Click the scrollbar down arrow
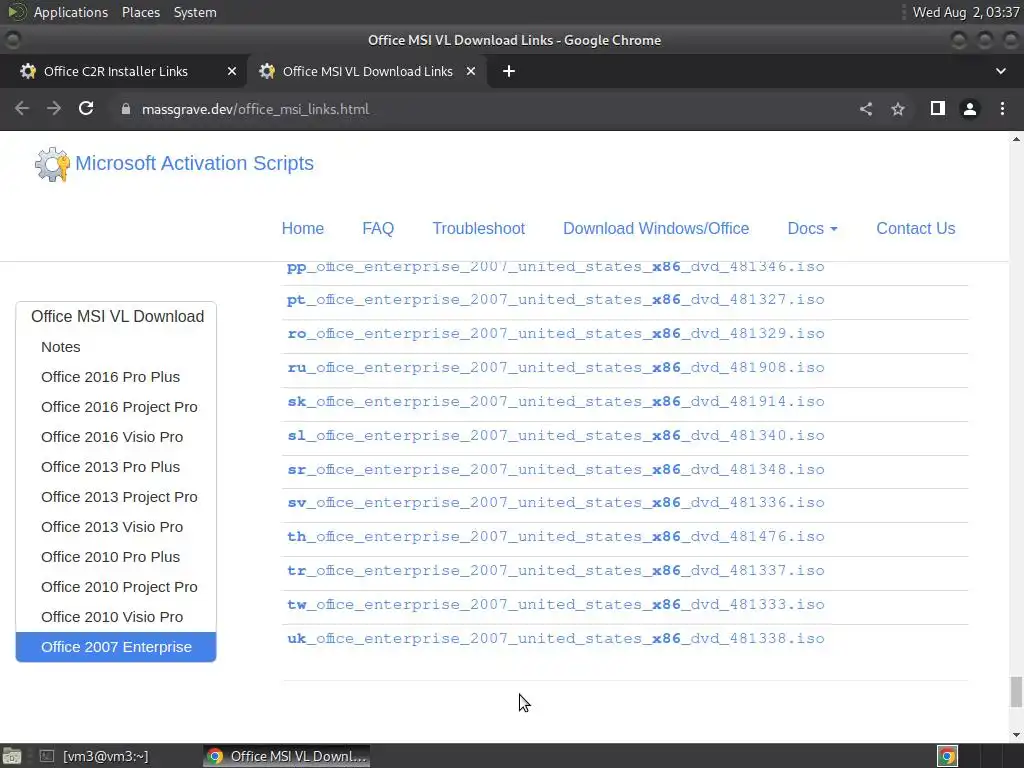Screen dimensions: 1024x768 pyautogui.click(x=1016, y=735)
